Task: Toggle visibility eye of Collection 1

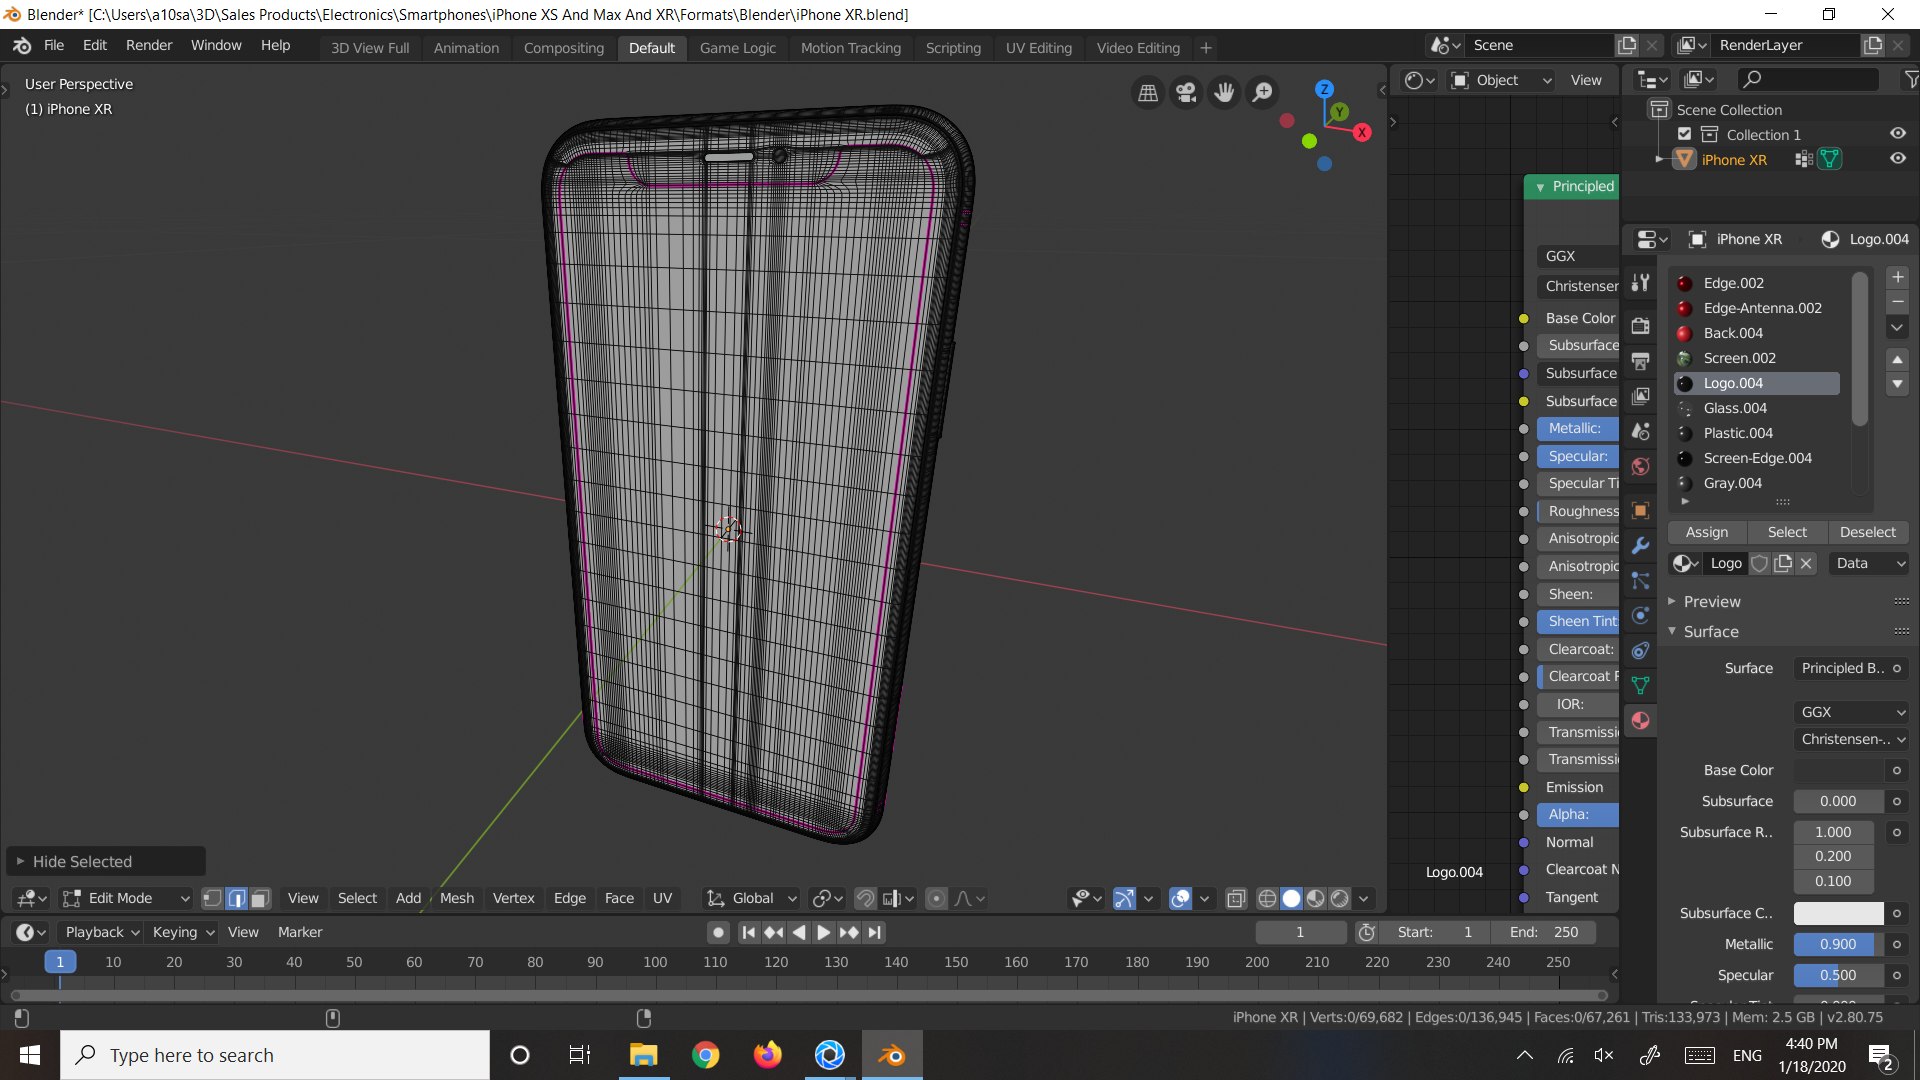Action: pyautogui.click(x=1897, y=134)
